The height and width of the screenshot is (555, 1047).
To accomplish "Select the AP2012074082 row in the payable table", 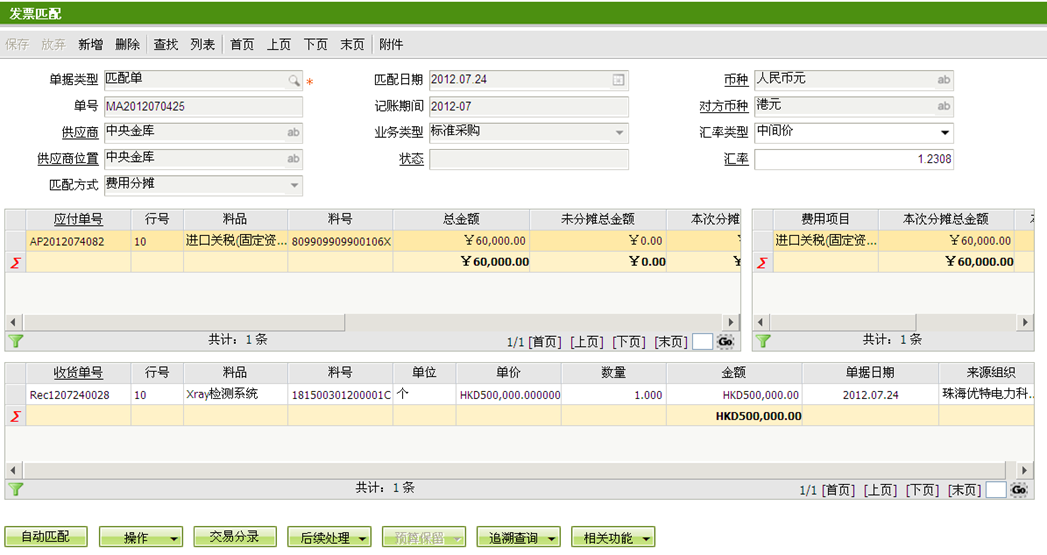I will pos(65,241).
